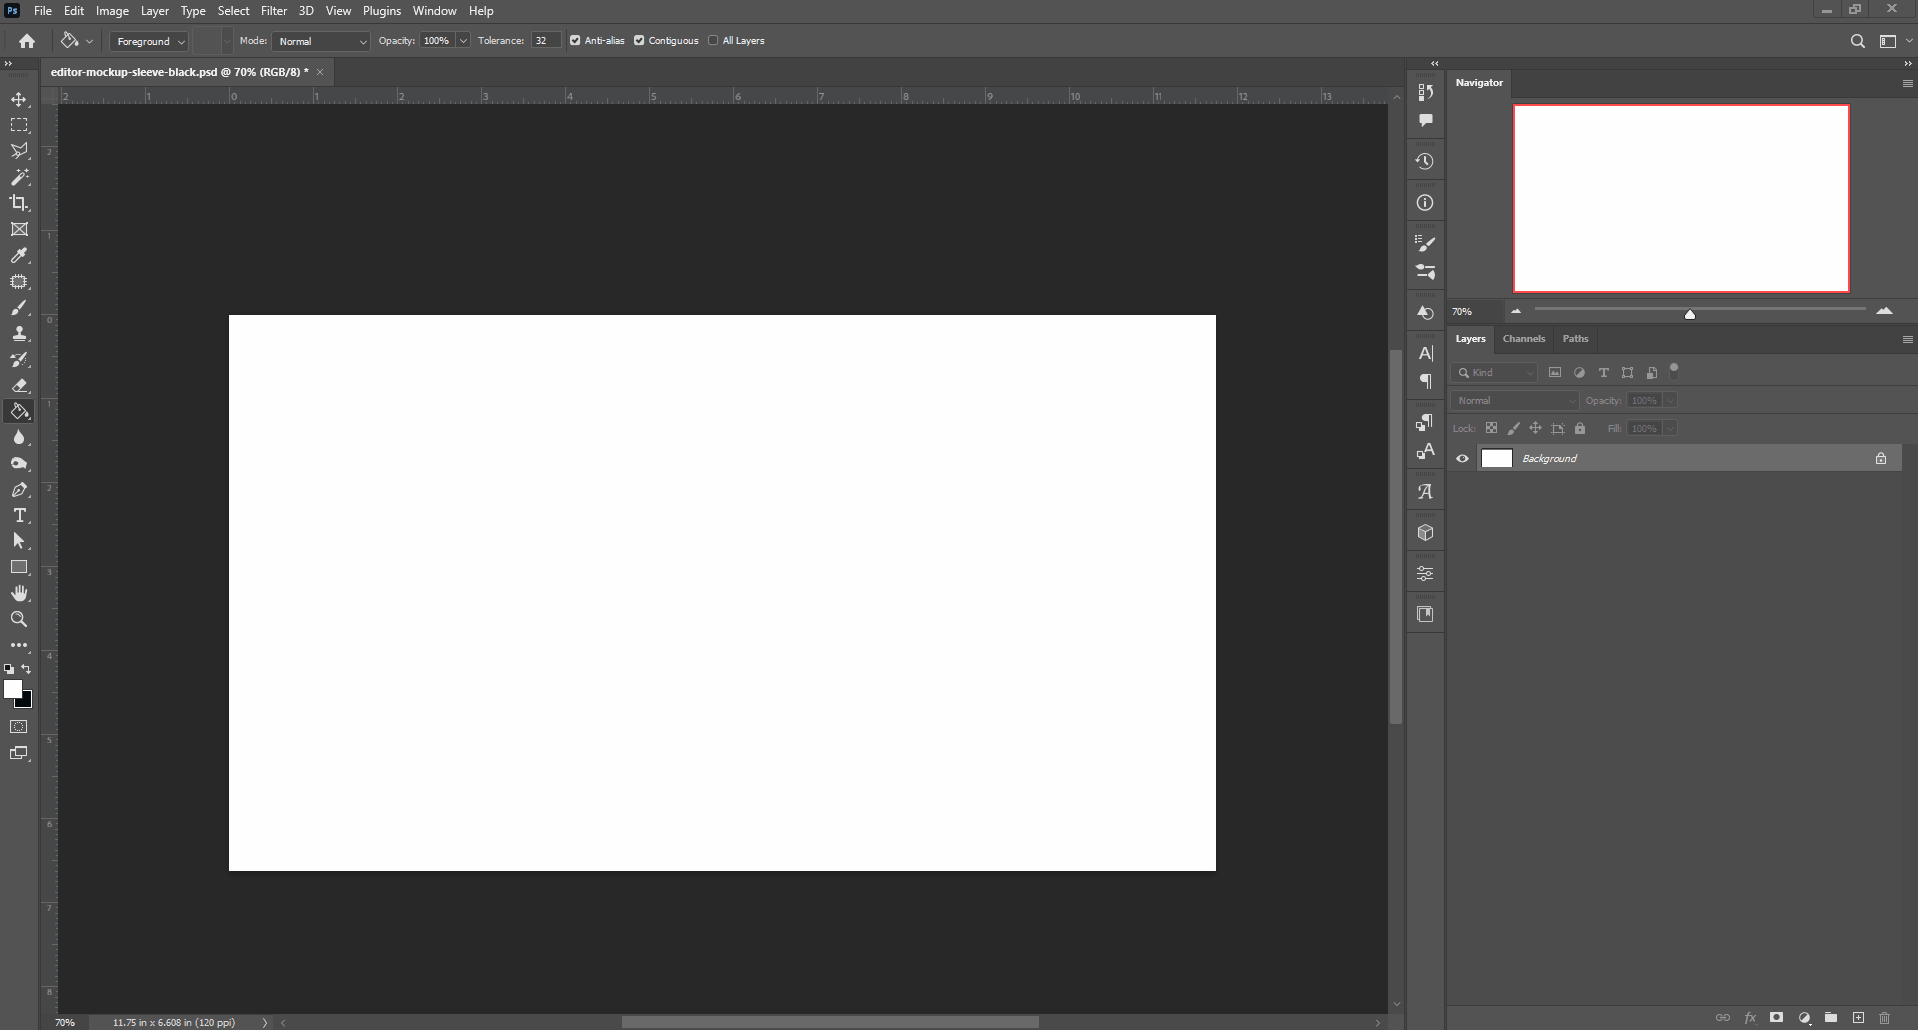This screenshot has width=1918, height=1030.
Task: Enable the Anti-alias option
Action: tap(577, 40)
